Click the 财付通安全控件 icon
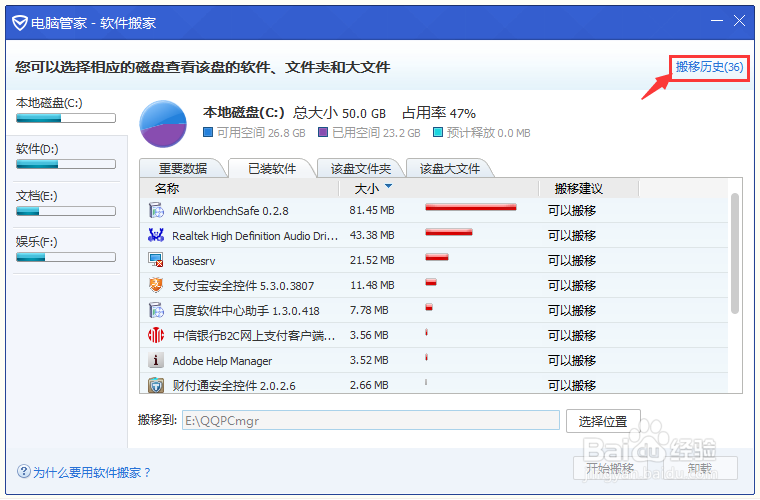 [156, 385]
